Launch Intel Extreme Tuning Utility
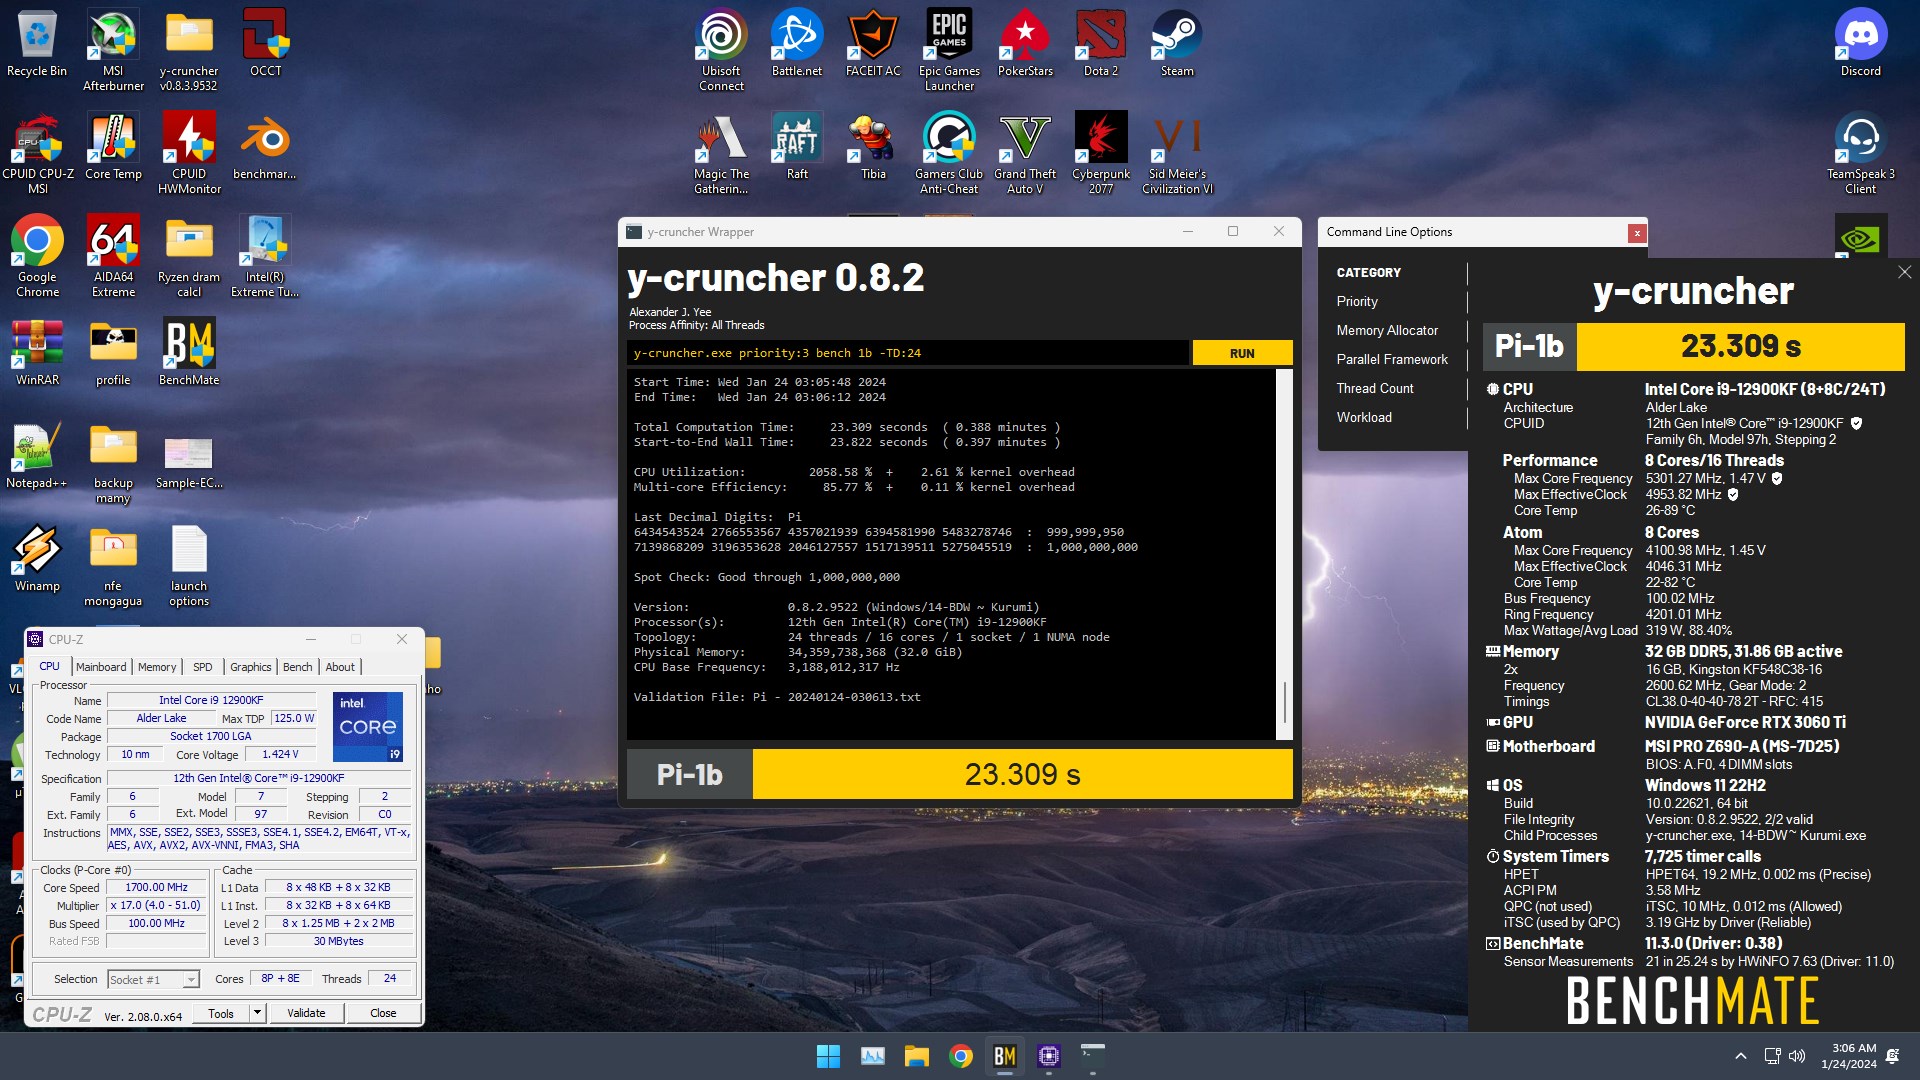The height and width of the screenshot is (1080, 1920). tap(265, 256)
